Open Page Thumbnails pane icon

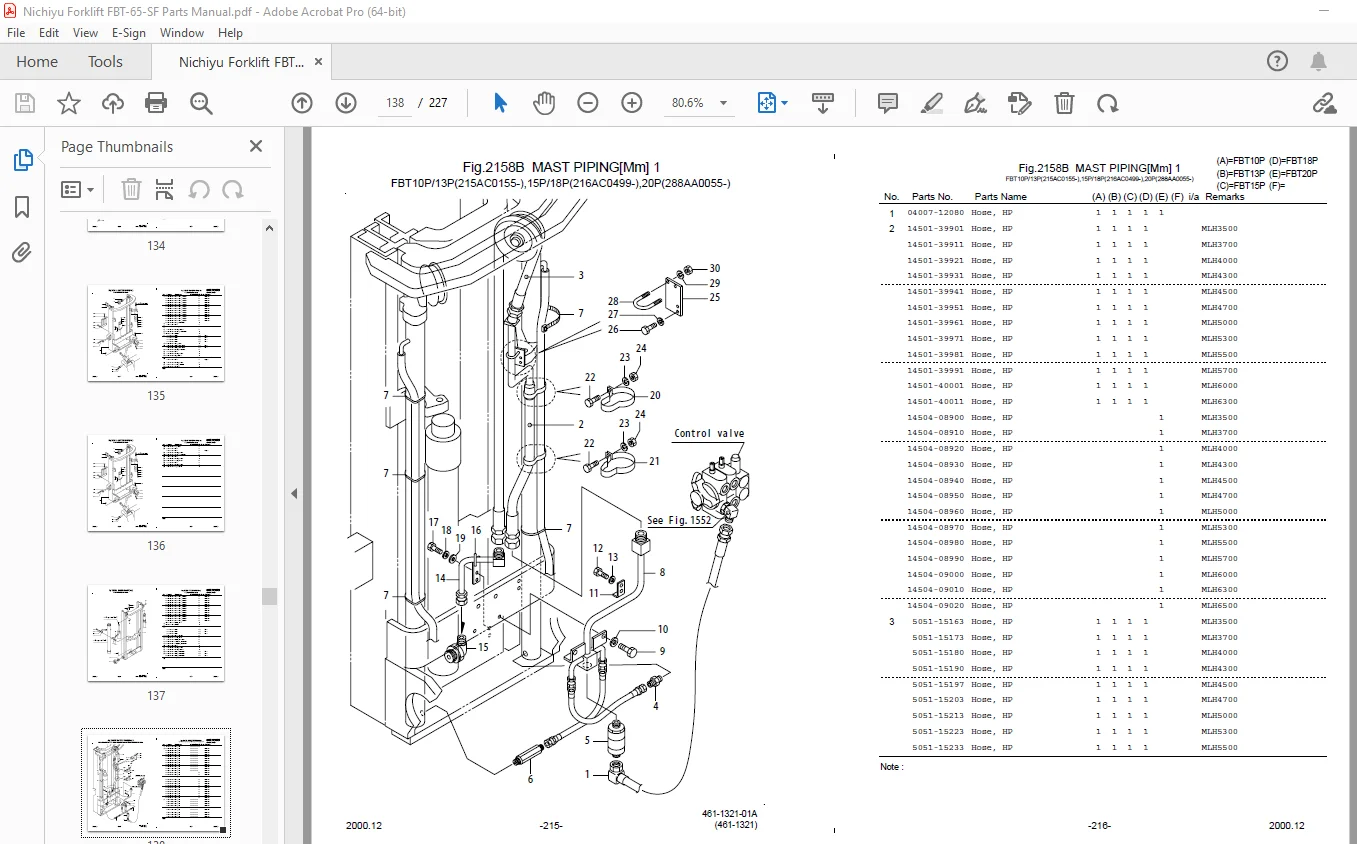pos(22,160)
